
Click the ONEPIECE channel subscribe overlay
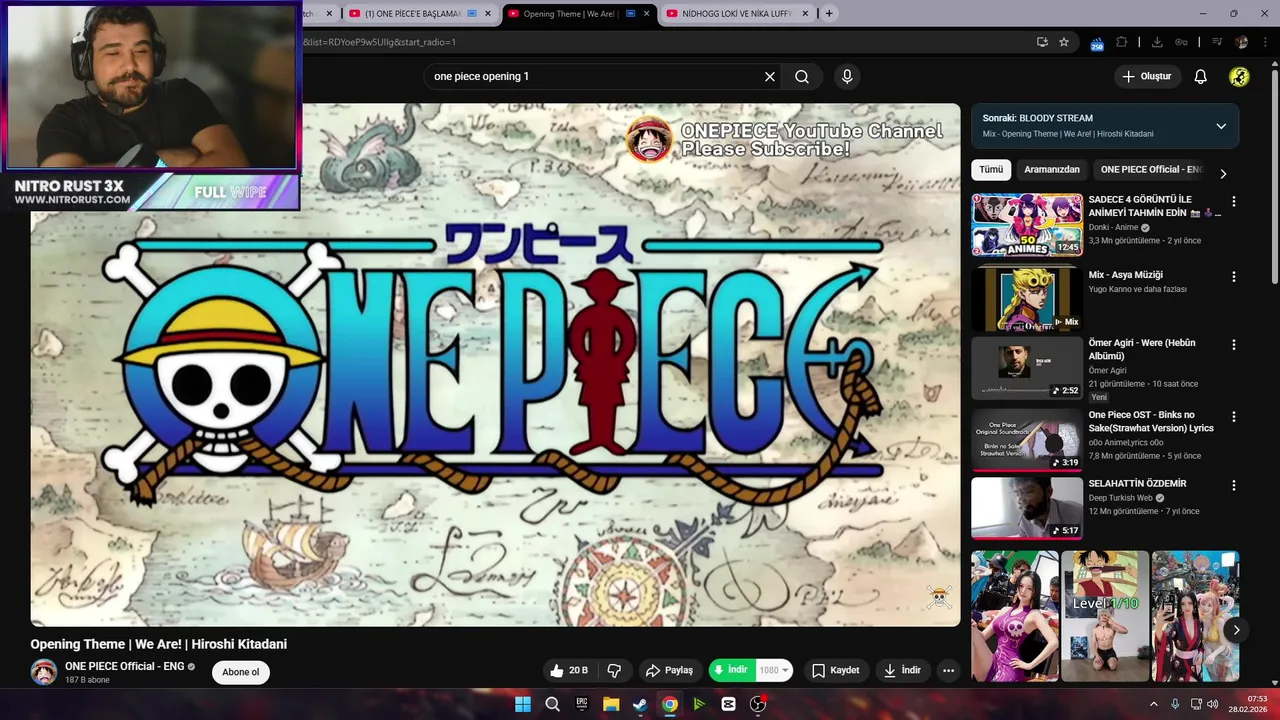(785, 140)
